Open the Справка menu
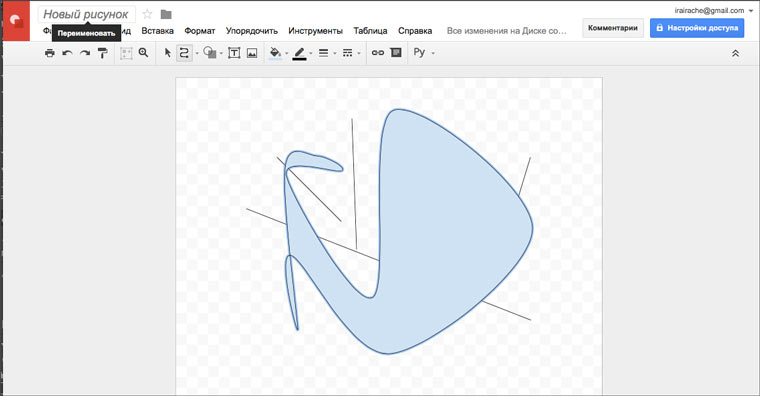The image size is (760, 396). tap(415, 31)
